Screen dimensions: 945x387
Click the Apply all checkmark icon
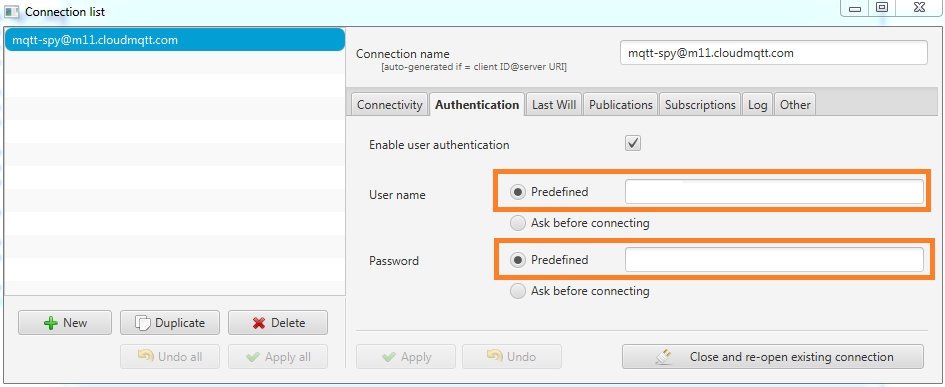point(254,357)
